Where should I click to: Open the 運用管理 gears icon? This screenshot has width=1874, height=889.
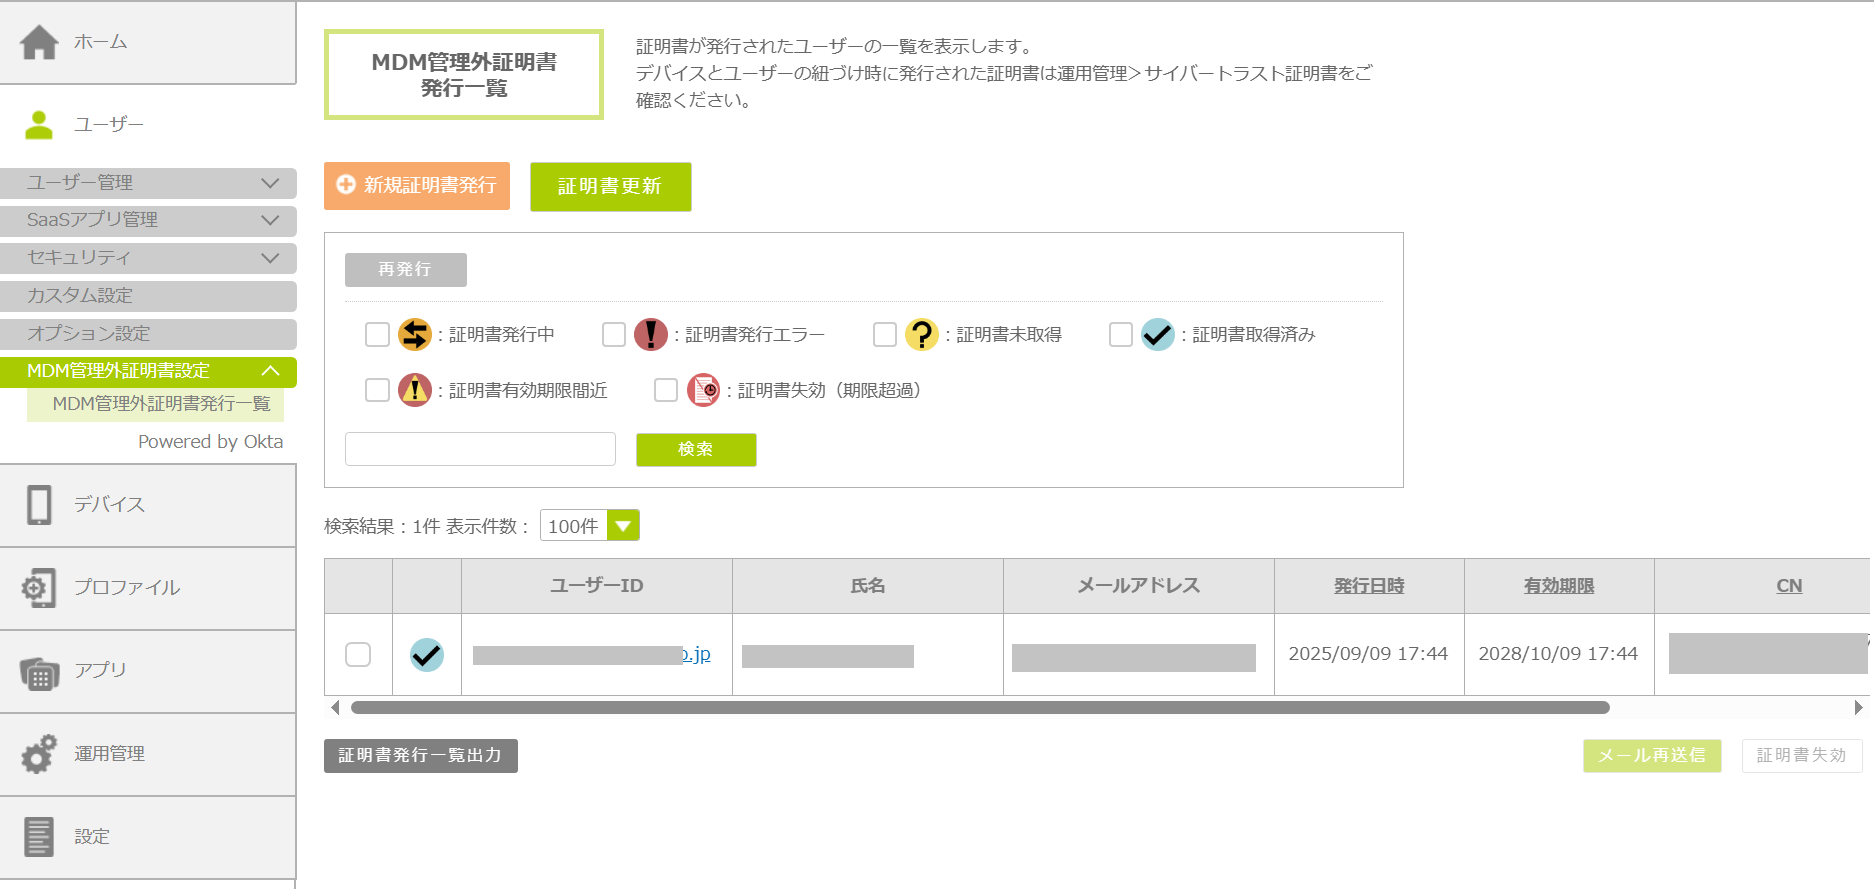click(39, 754)
